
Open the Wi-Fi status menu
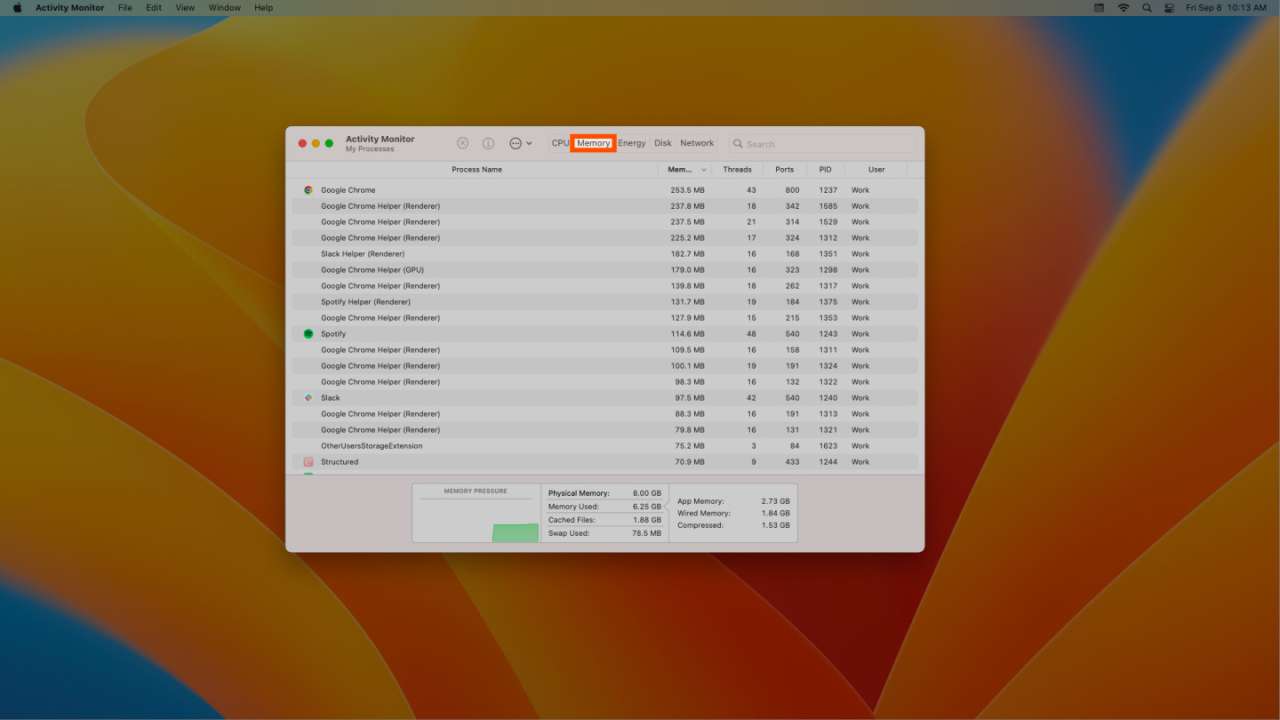pos(1123,7)
